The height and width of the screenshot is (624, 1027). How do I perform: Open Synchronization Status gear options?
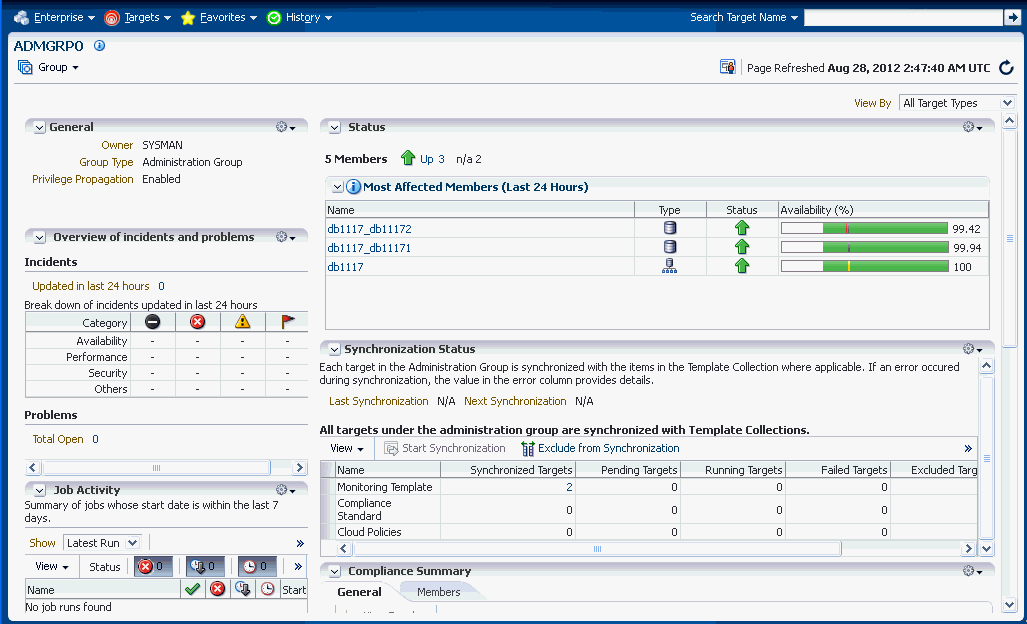[x=973, y=349]
